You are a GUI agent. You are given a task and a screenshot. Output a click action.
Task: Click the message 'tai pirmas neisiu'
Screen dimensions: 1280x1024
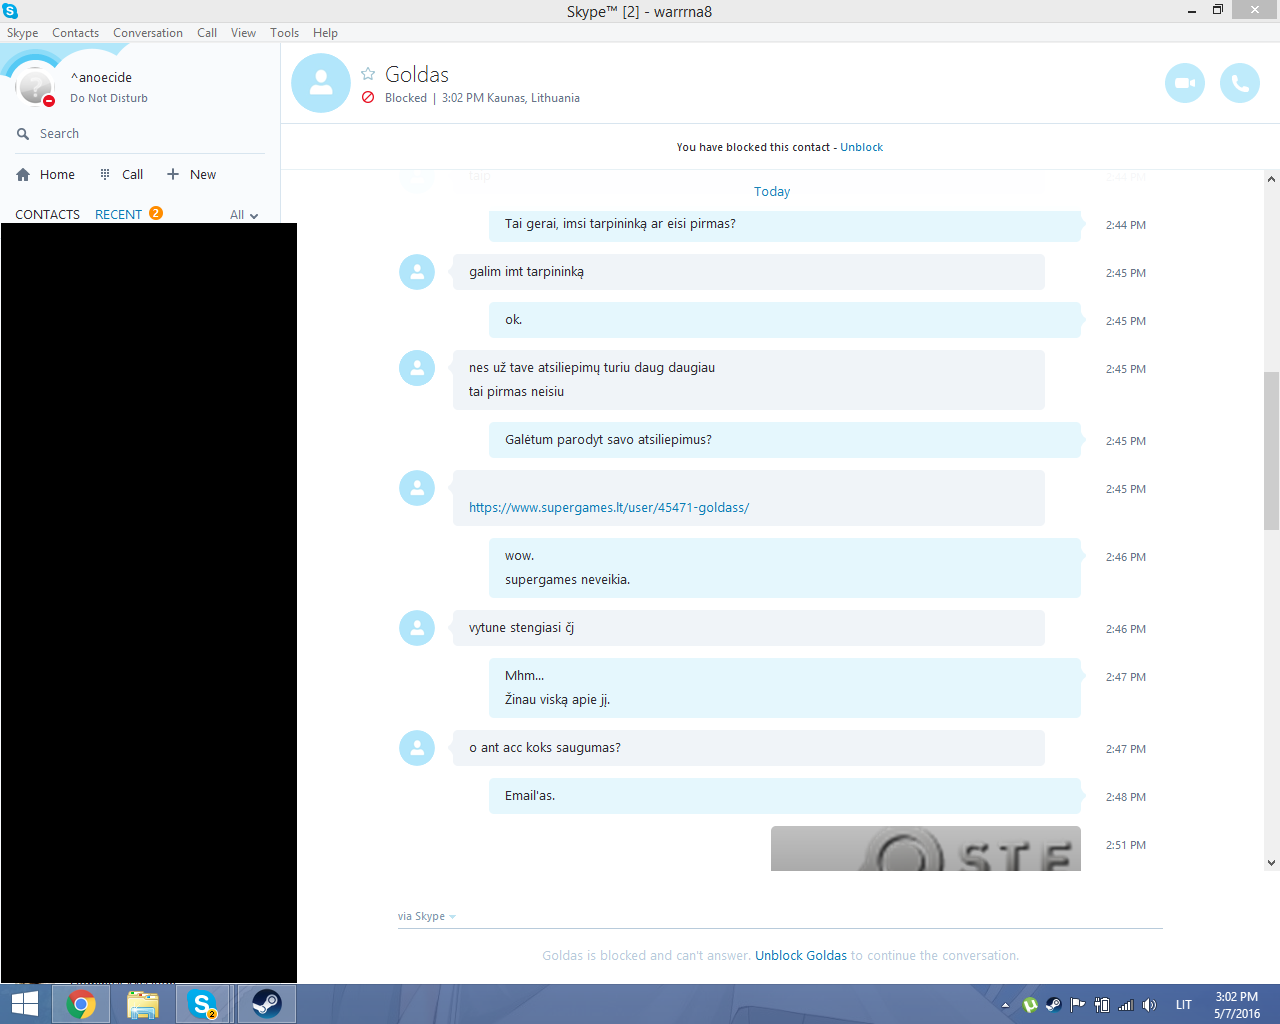[517, 392]
